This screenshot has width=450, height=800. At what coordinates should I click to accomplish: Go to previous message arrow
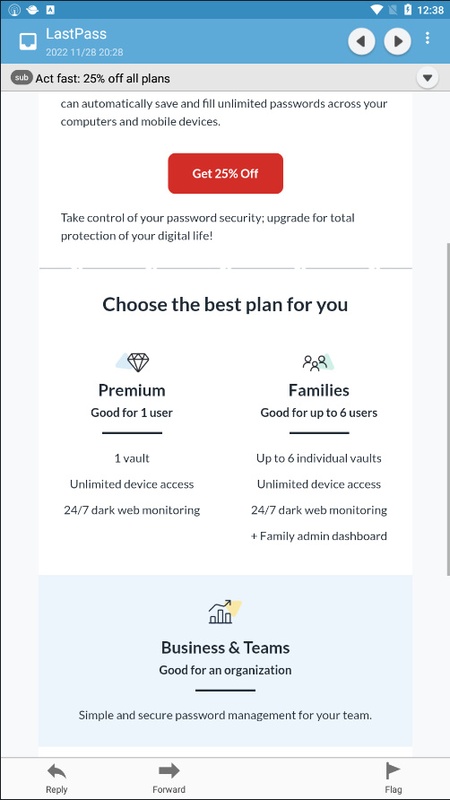362,41
